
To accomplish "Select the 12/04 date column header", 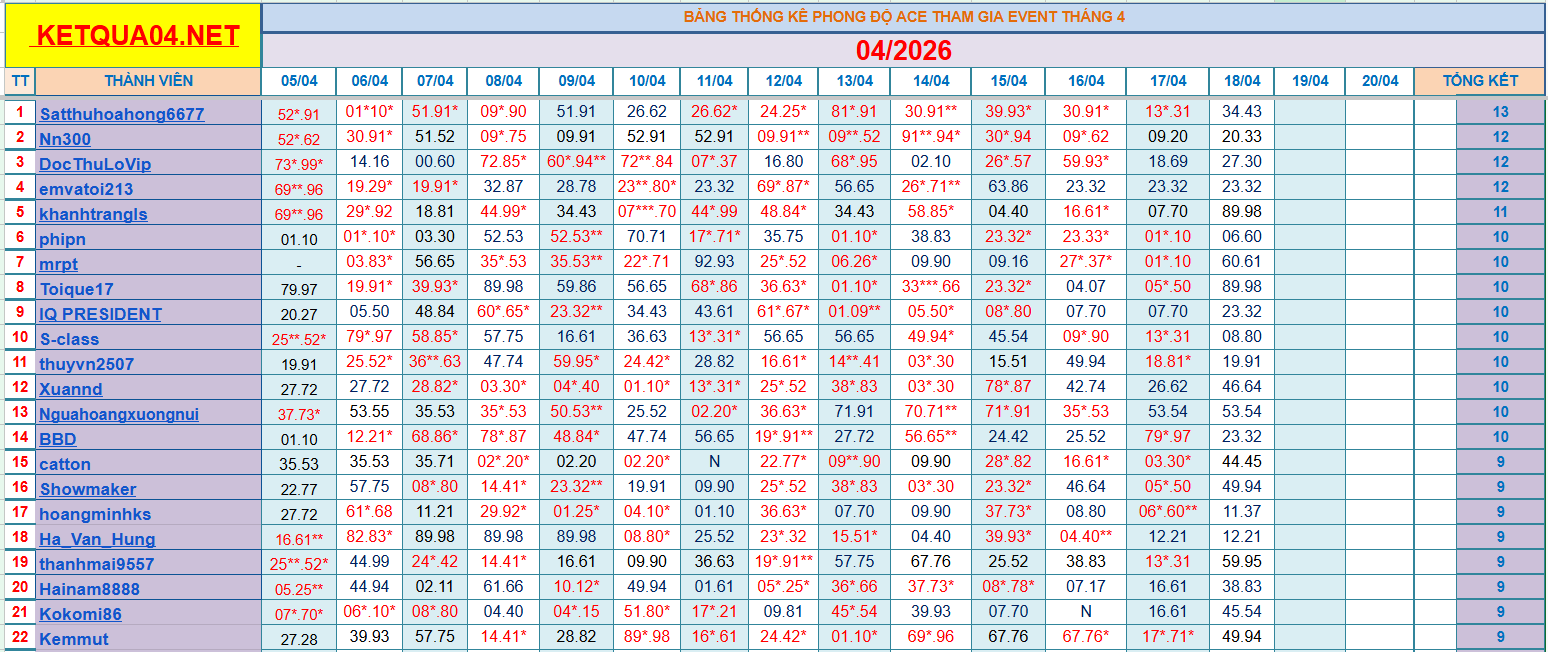I will click(783, 81).
